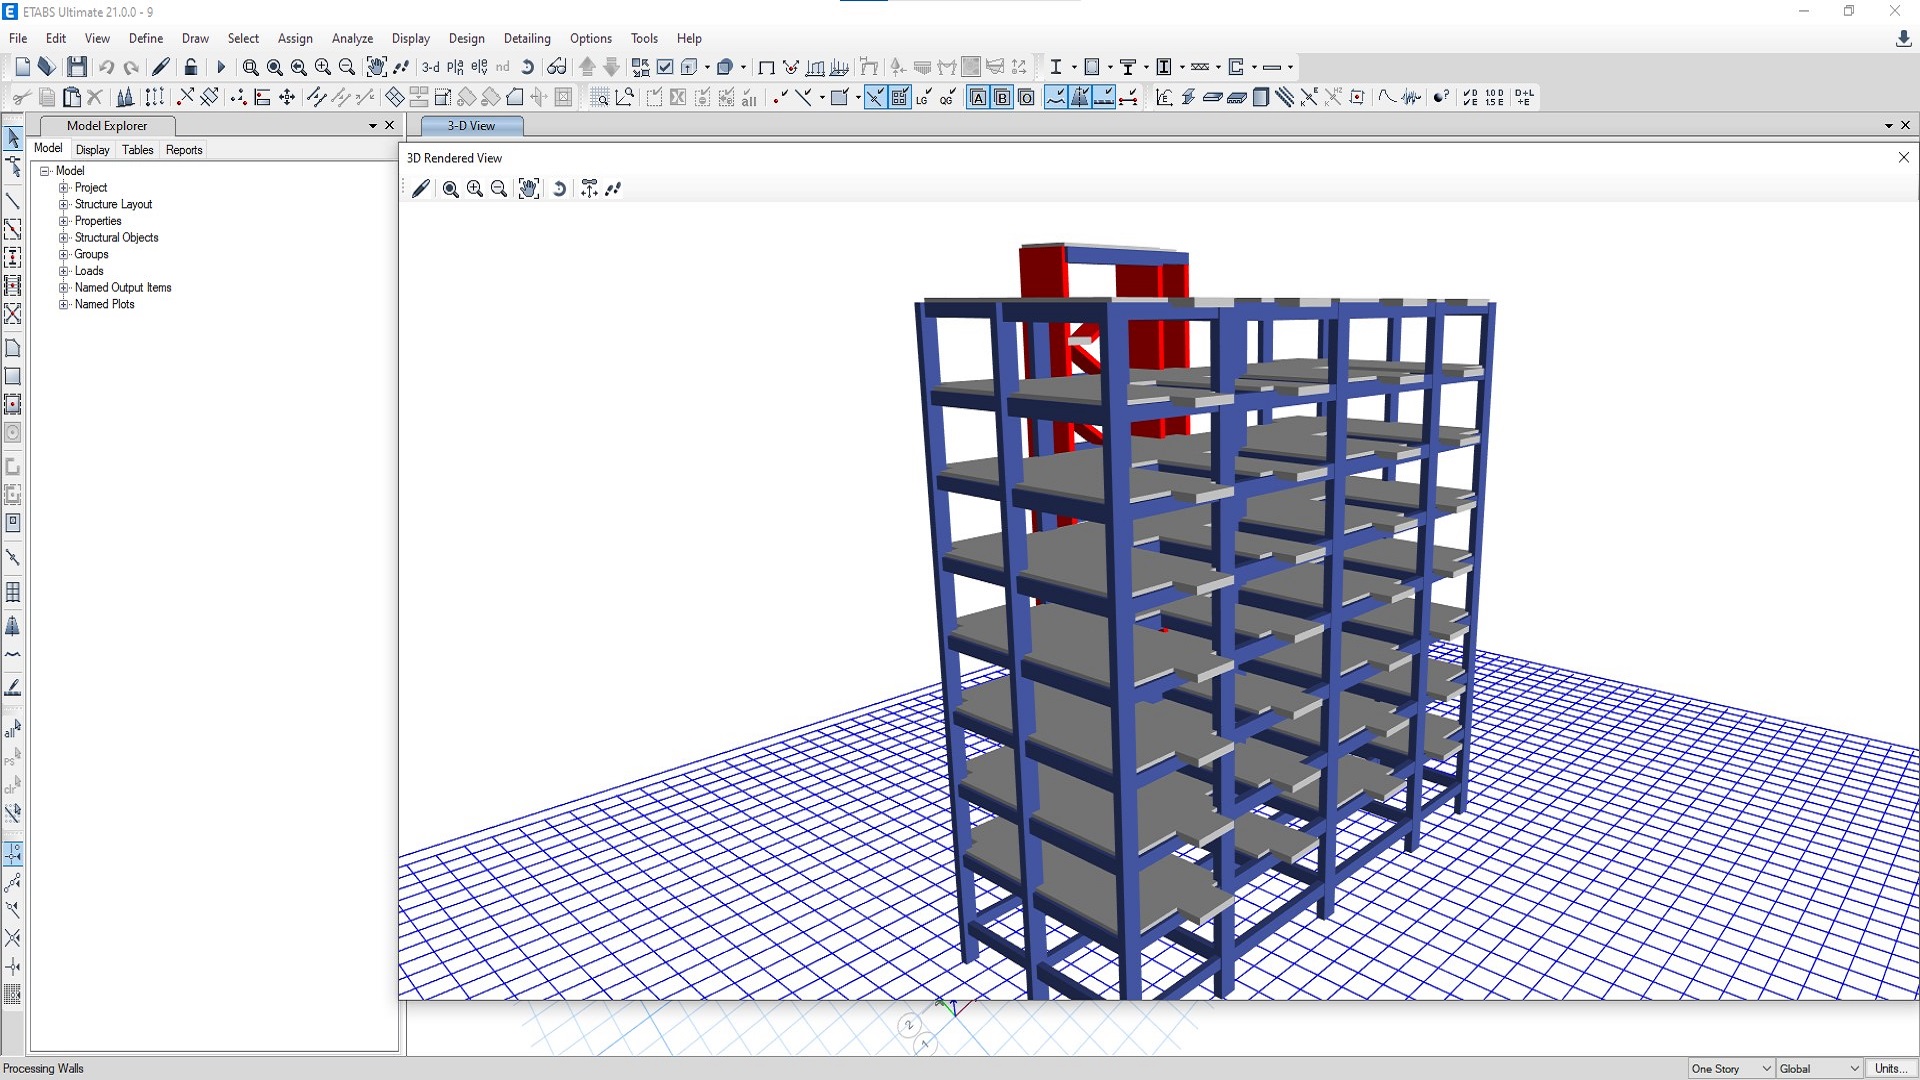Click the lock/unlock model icon
The image size is (1920, 1080).
tap(191, 67)
